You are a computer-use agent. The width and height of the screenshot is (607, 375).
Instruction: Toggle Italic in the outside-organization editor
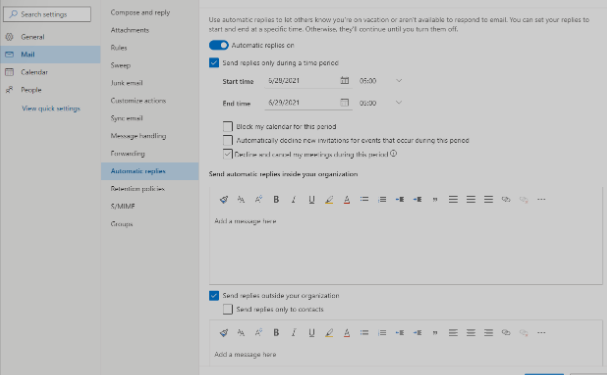[294, 333]
